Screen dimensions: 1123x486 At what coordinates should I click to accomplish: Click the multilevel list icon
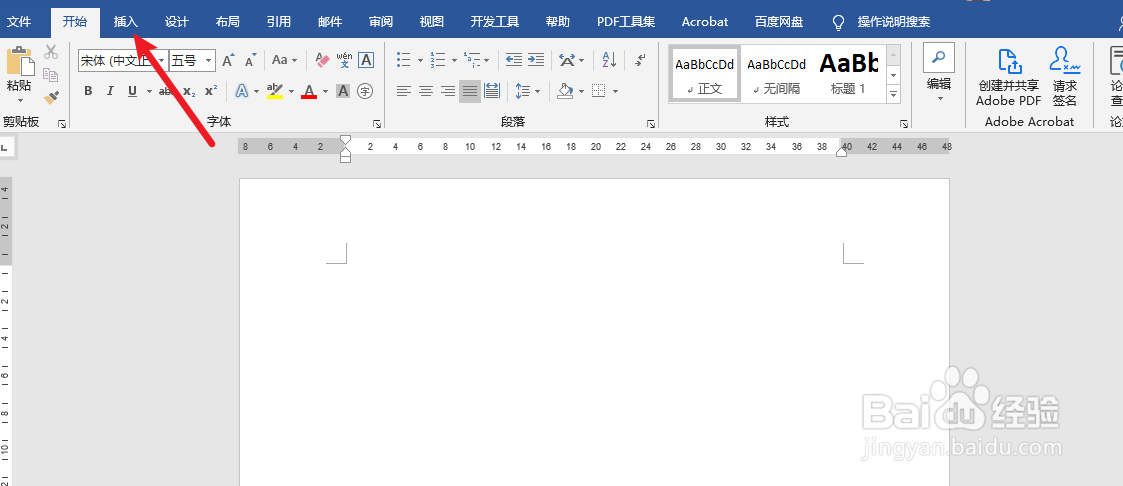click(471, 60)
